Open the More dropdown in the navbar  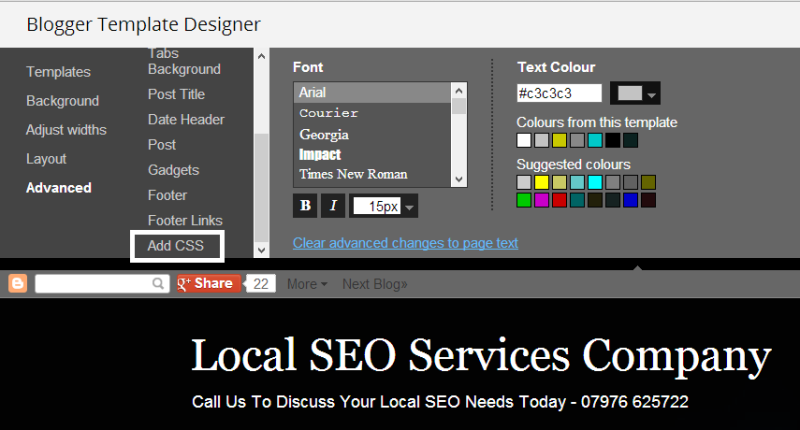tap(307, 284)
